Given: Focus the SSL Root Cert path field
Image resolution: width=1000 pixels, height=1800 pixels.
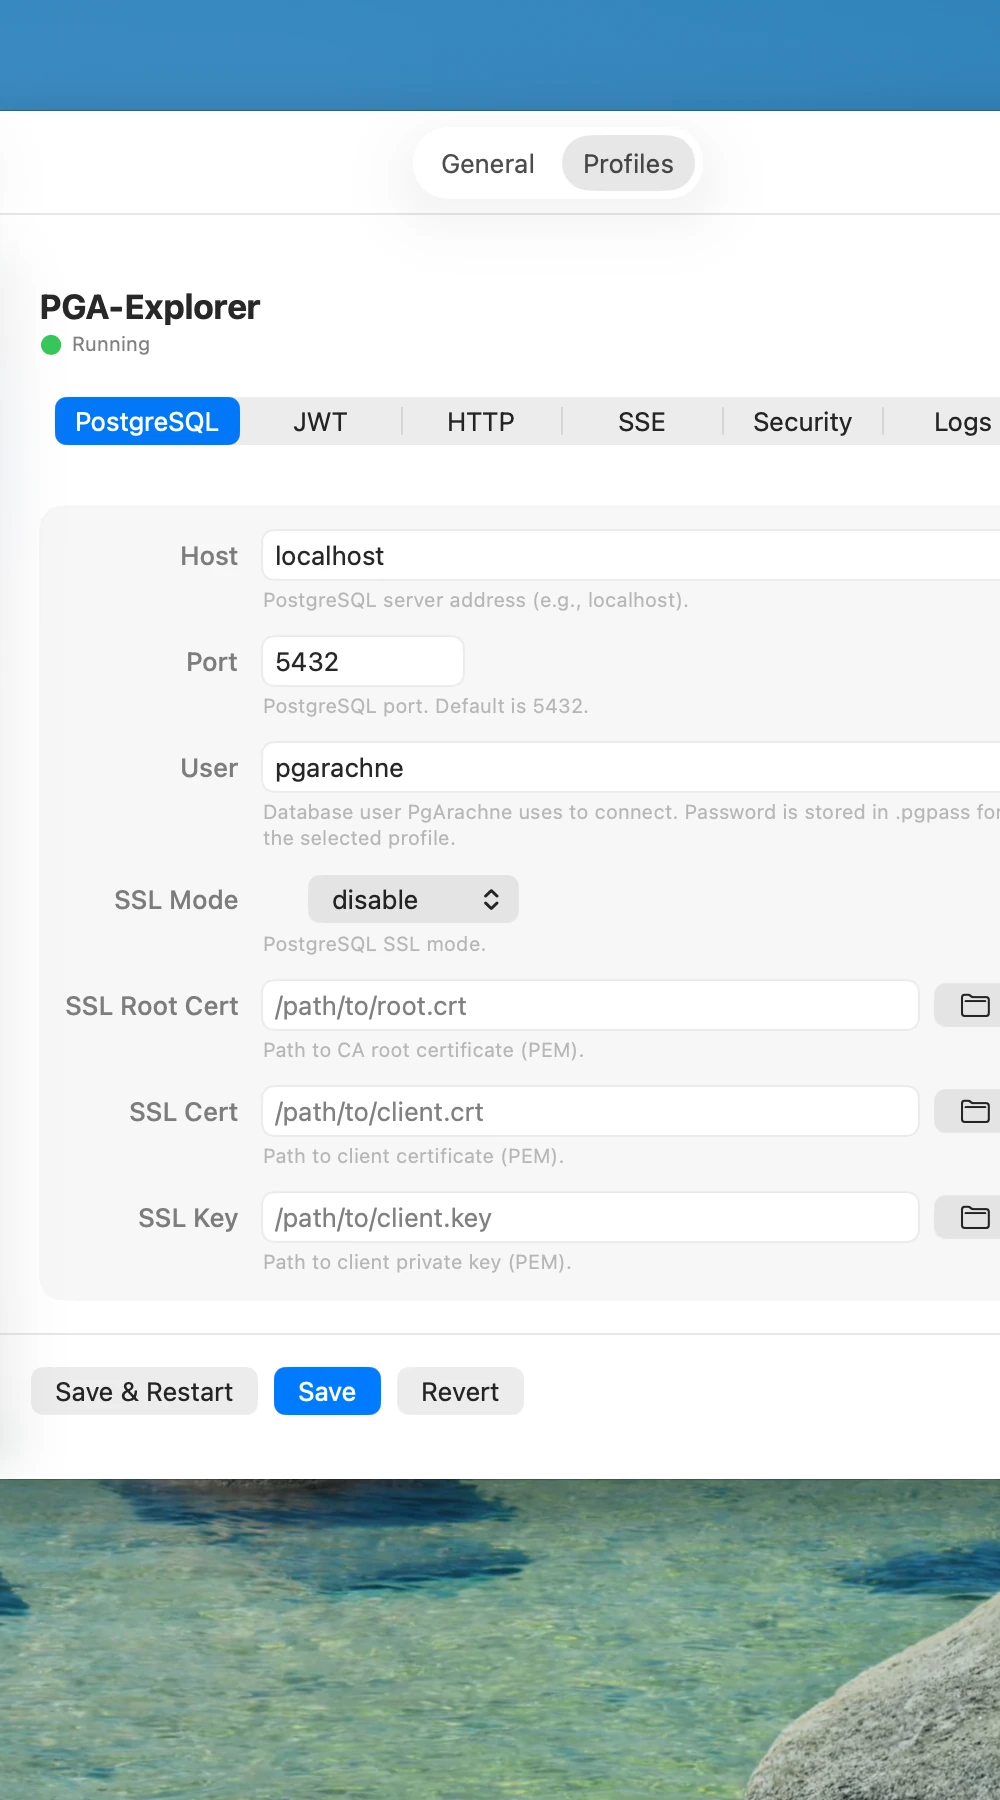Looking at the screenshot, I should coord(590,1005).
